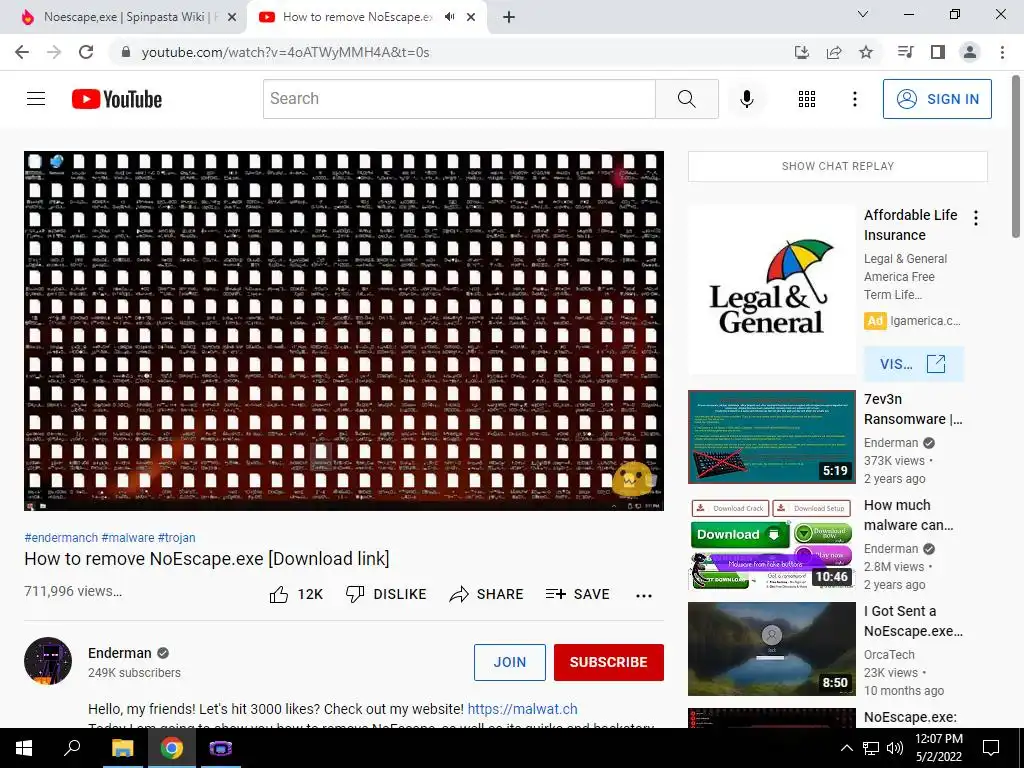Open Chrome side panel
This screenshot has height=768, width=1024.
click(x=938, y=52)
